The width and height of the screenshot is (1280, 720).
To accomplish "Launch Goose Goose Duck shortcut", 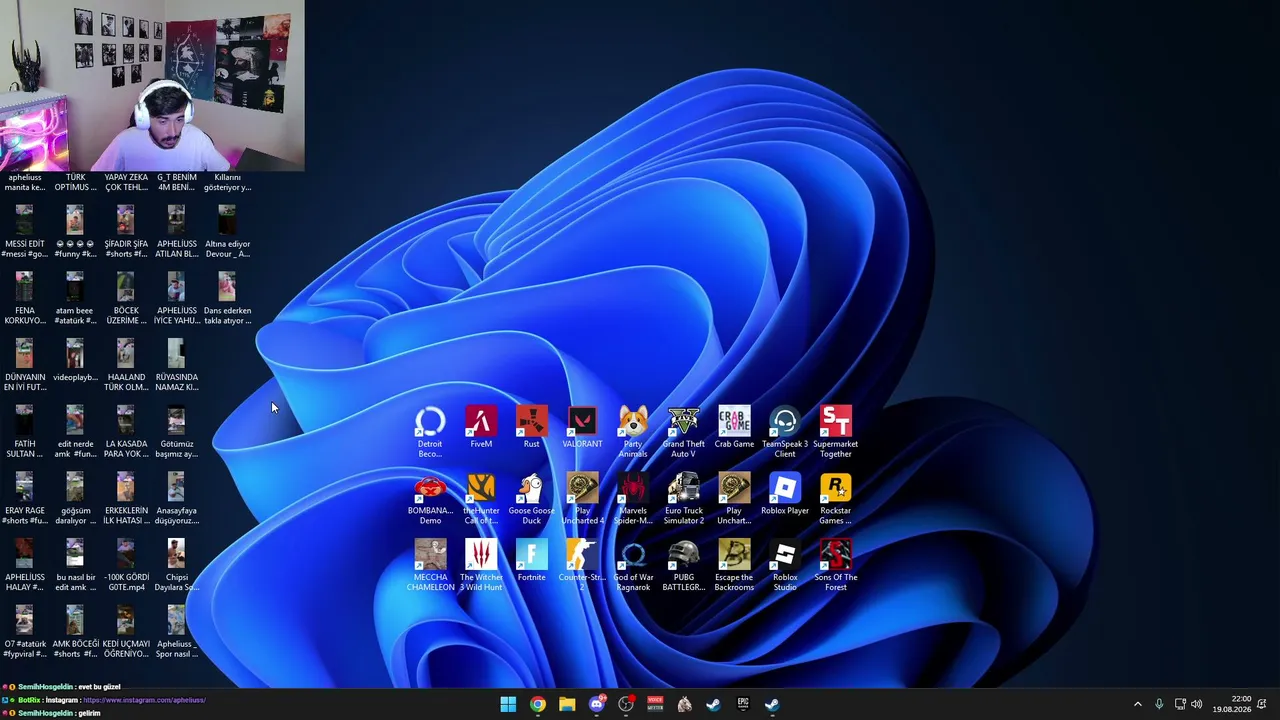I will coord(531,498).
